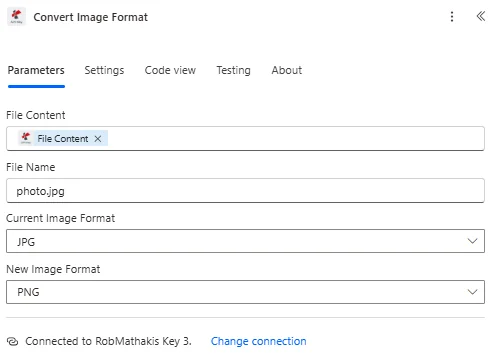
Task: Remove the File Content token
Action: coord(98,139)
